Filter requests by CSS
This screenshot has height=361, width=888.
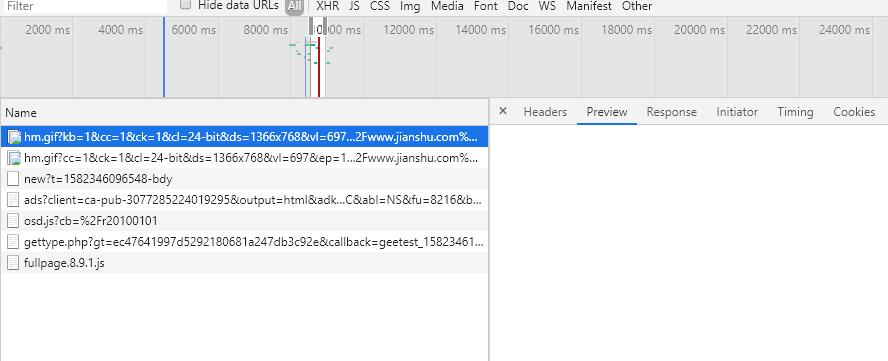point(379,6)
